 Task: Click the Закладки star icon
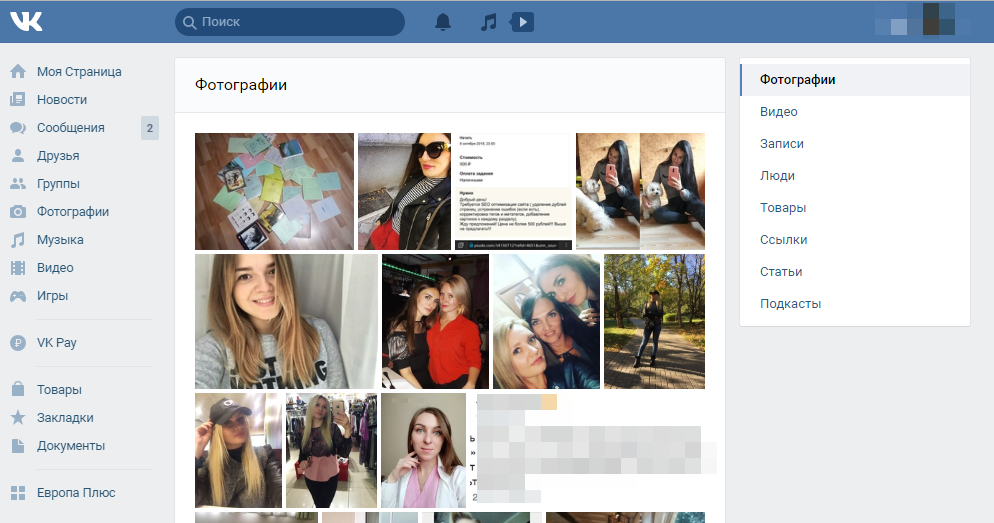[x=18, y=418]
